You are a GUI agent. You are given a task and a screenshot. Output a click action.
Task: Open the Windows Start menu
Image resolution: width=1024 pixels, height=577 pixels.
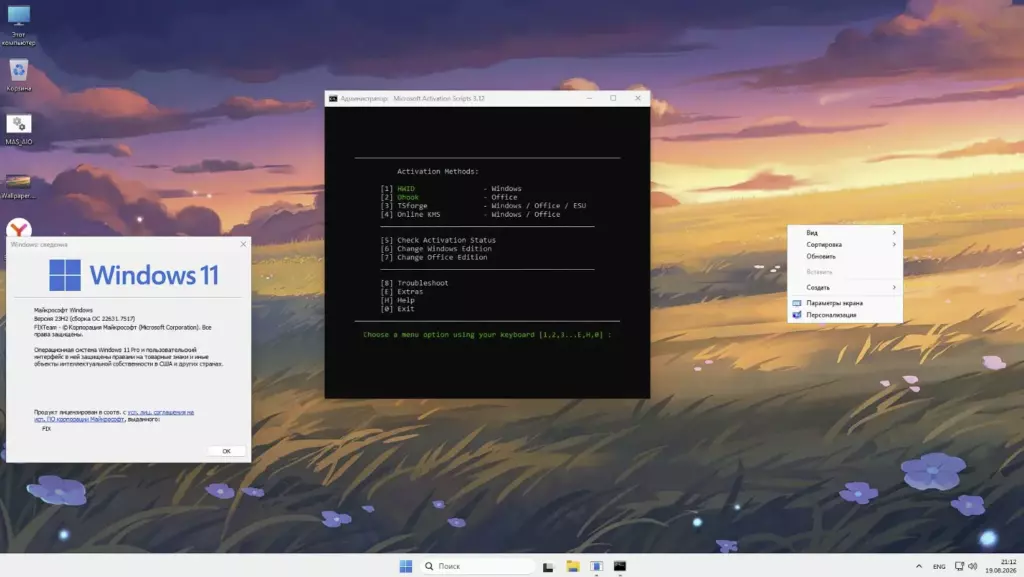406,566
